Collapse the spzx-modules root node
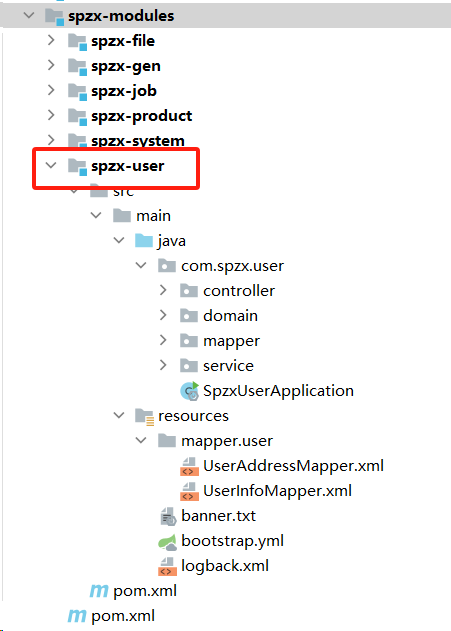Image resolution: width=451 pixels, height=631 pixels. point(29,16)
